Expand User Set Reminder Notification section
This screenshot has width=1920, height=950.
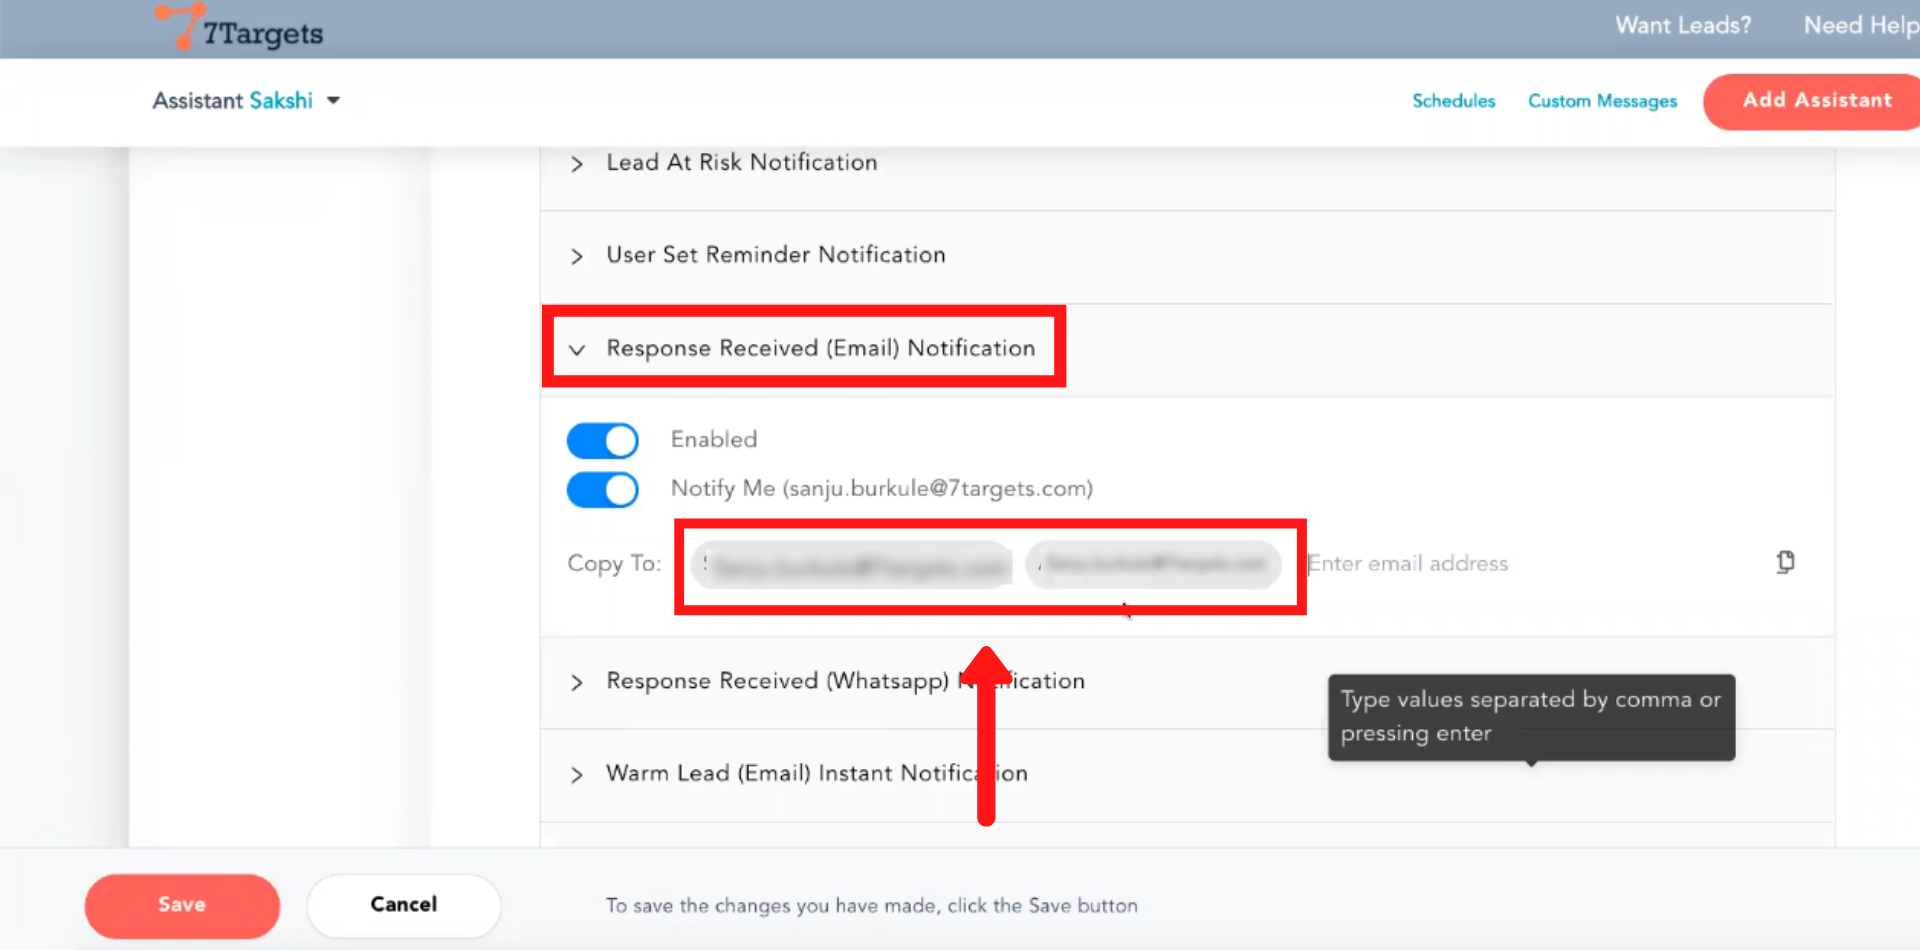point(577,256)
